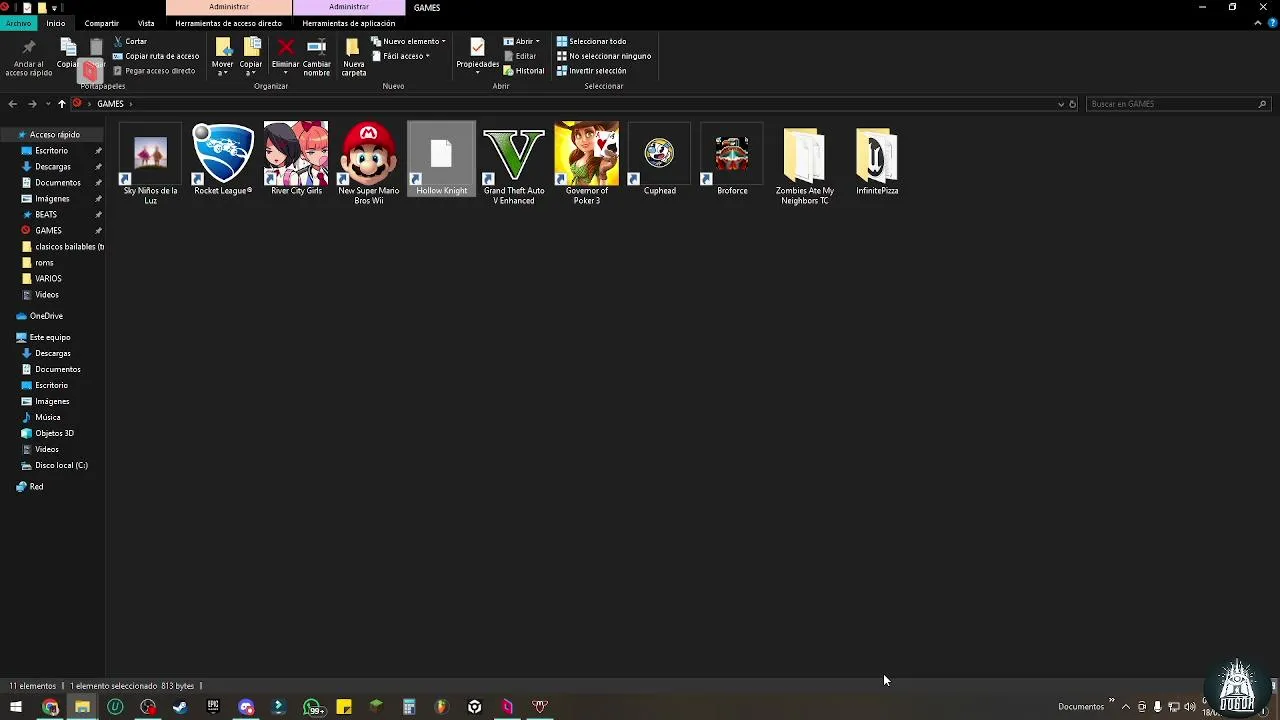
Task: Select Grand Theft Auto V Enhanced shortcut
Action: (x=514, y=163)
